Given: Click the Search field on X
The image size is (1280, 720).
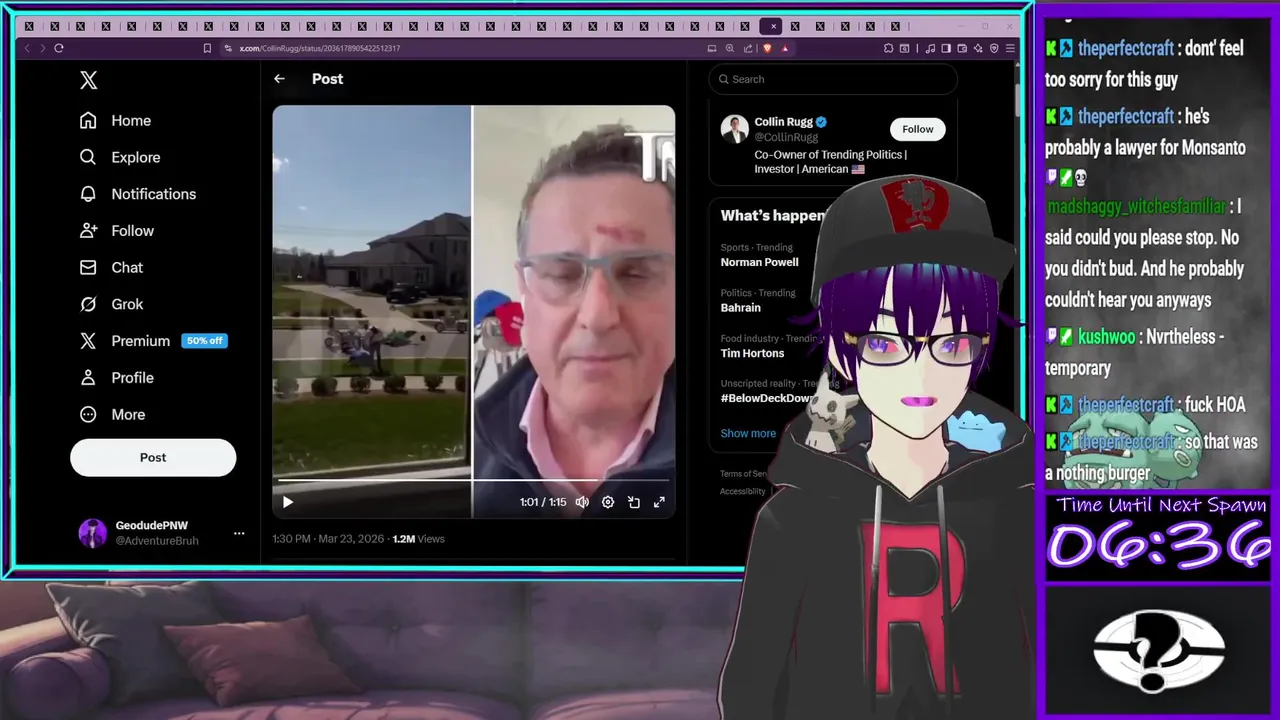Looking at the screenshot, I should (x=832, y=79).
